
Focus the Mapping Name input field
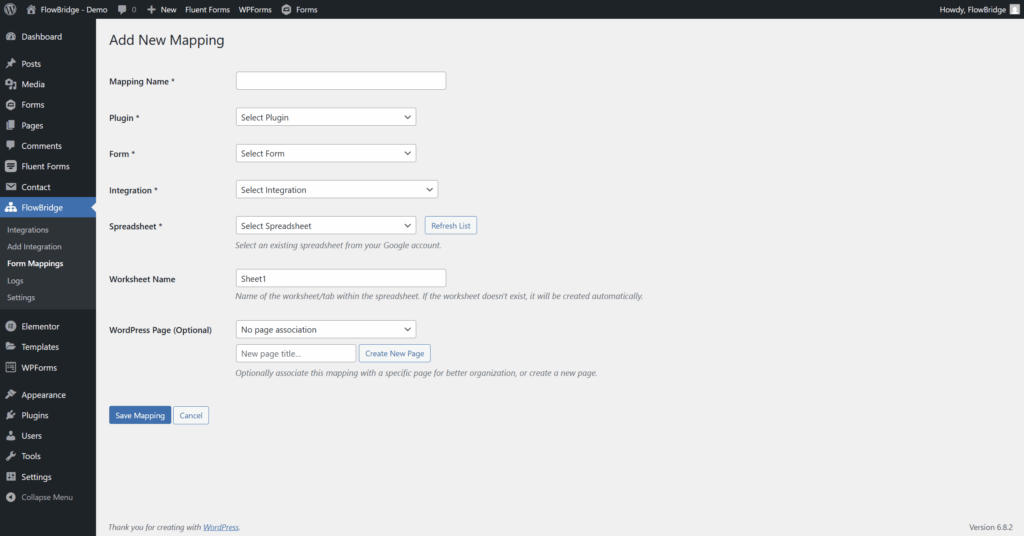[341, 81]
